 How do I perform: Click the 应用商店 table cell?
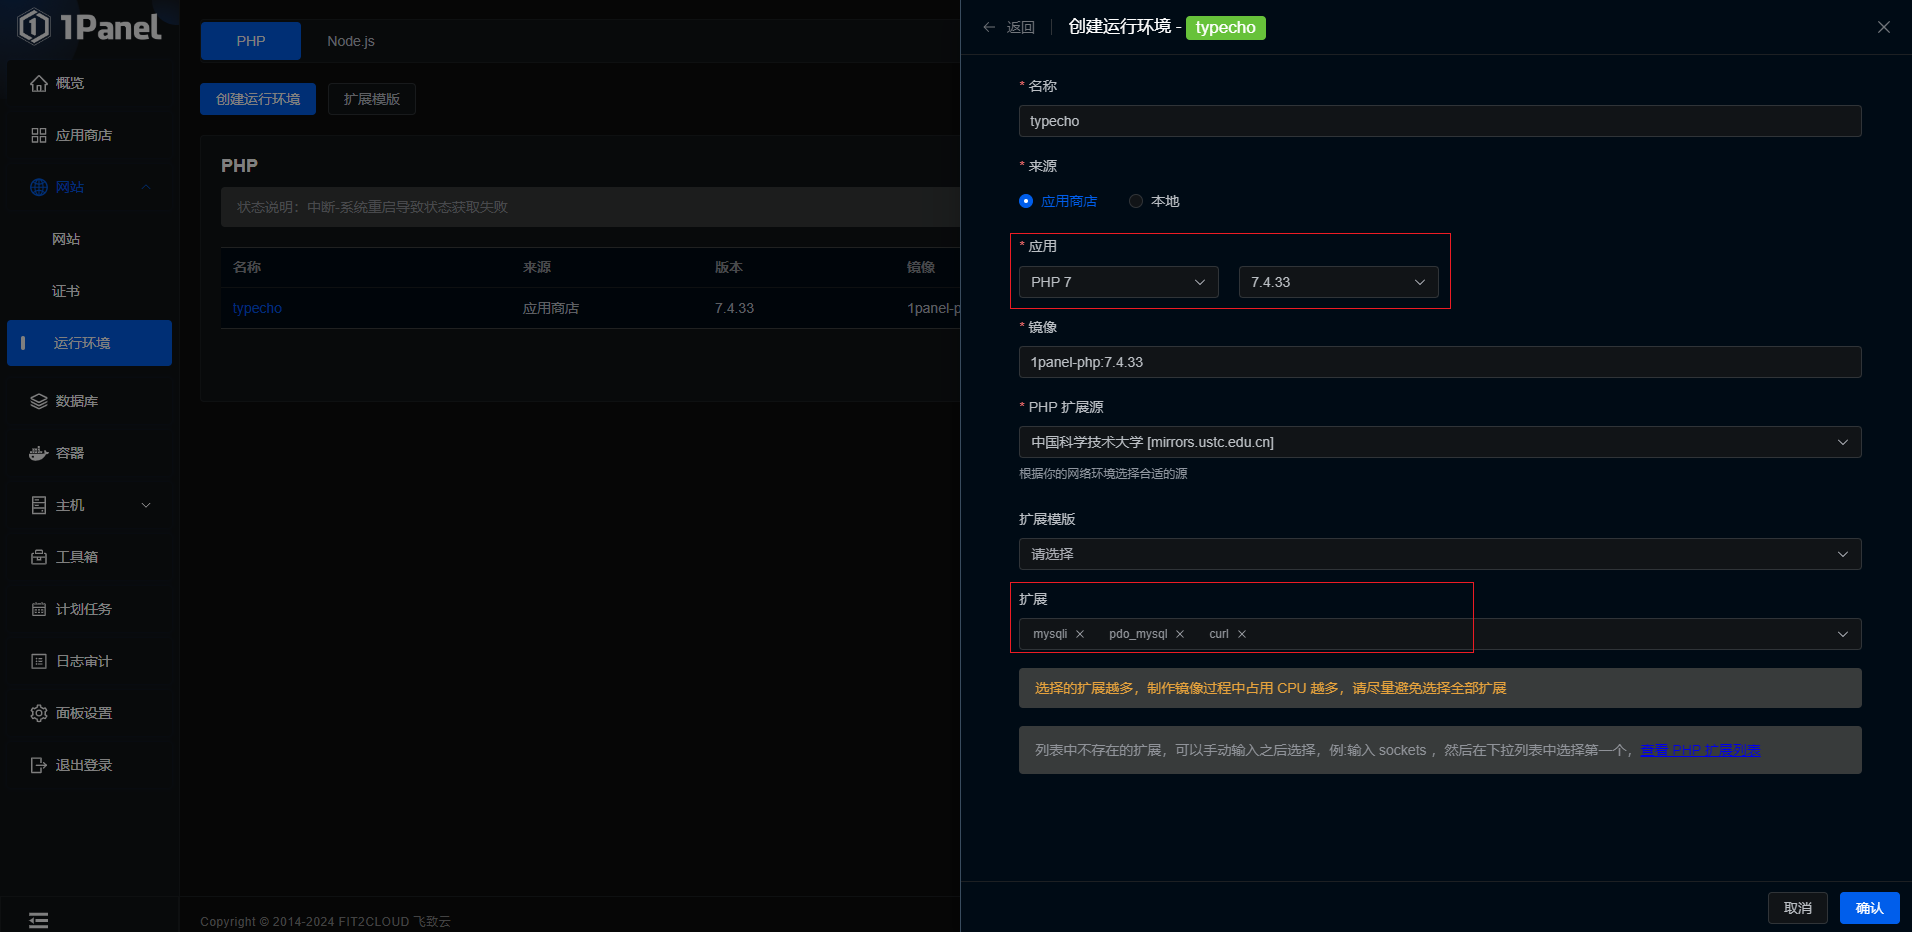pos(551,308)
